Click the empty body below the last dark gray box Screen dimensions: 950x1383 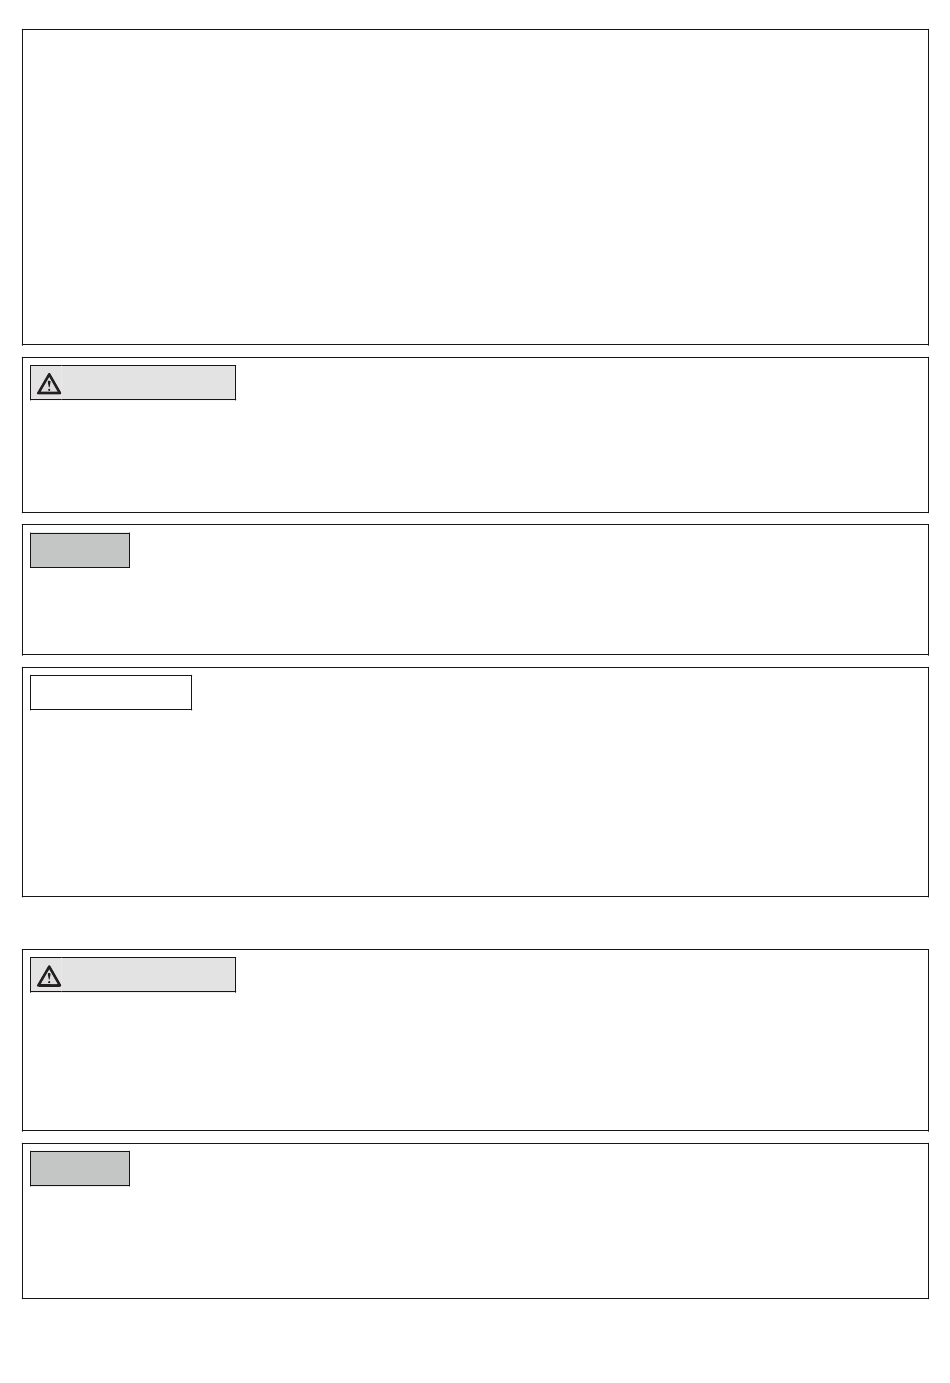475,1241
